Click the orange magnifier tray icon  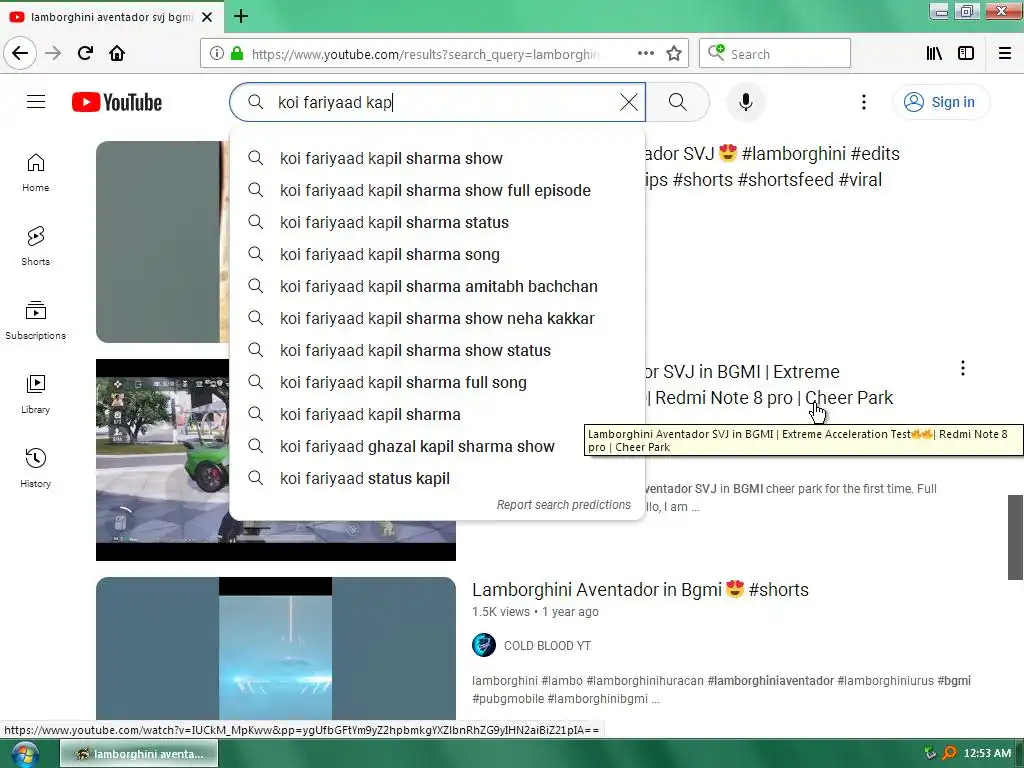(949, 753)
